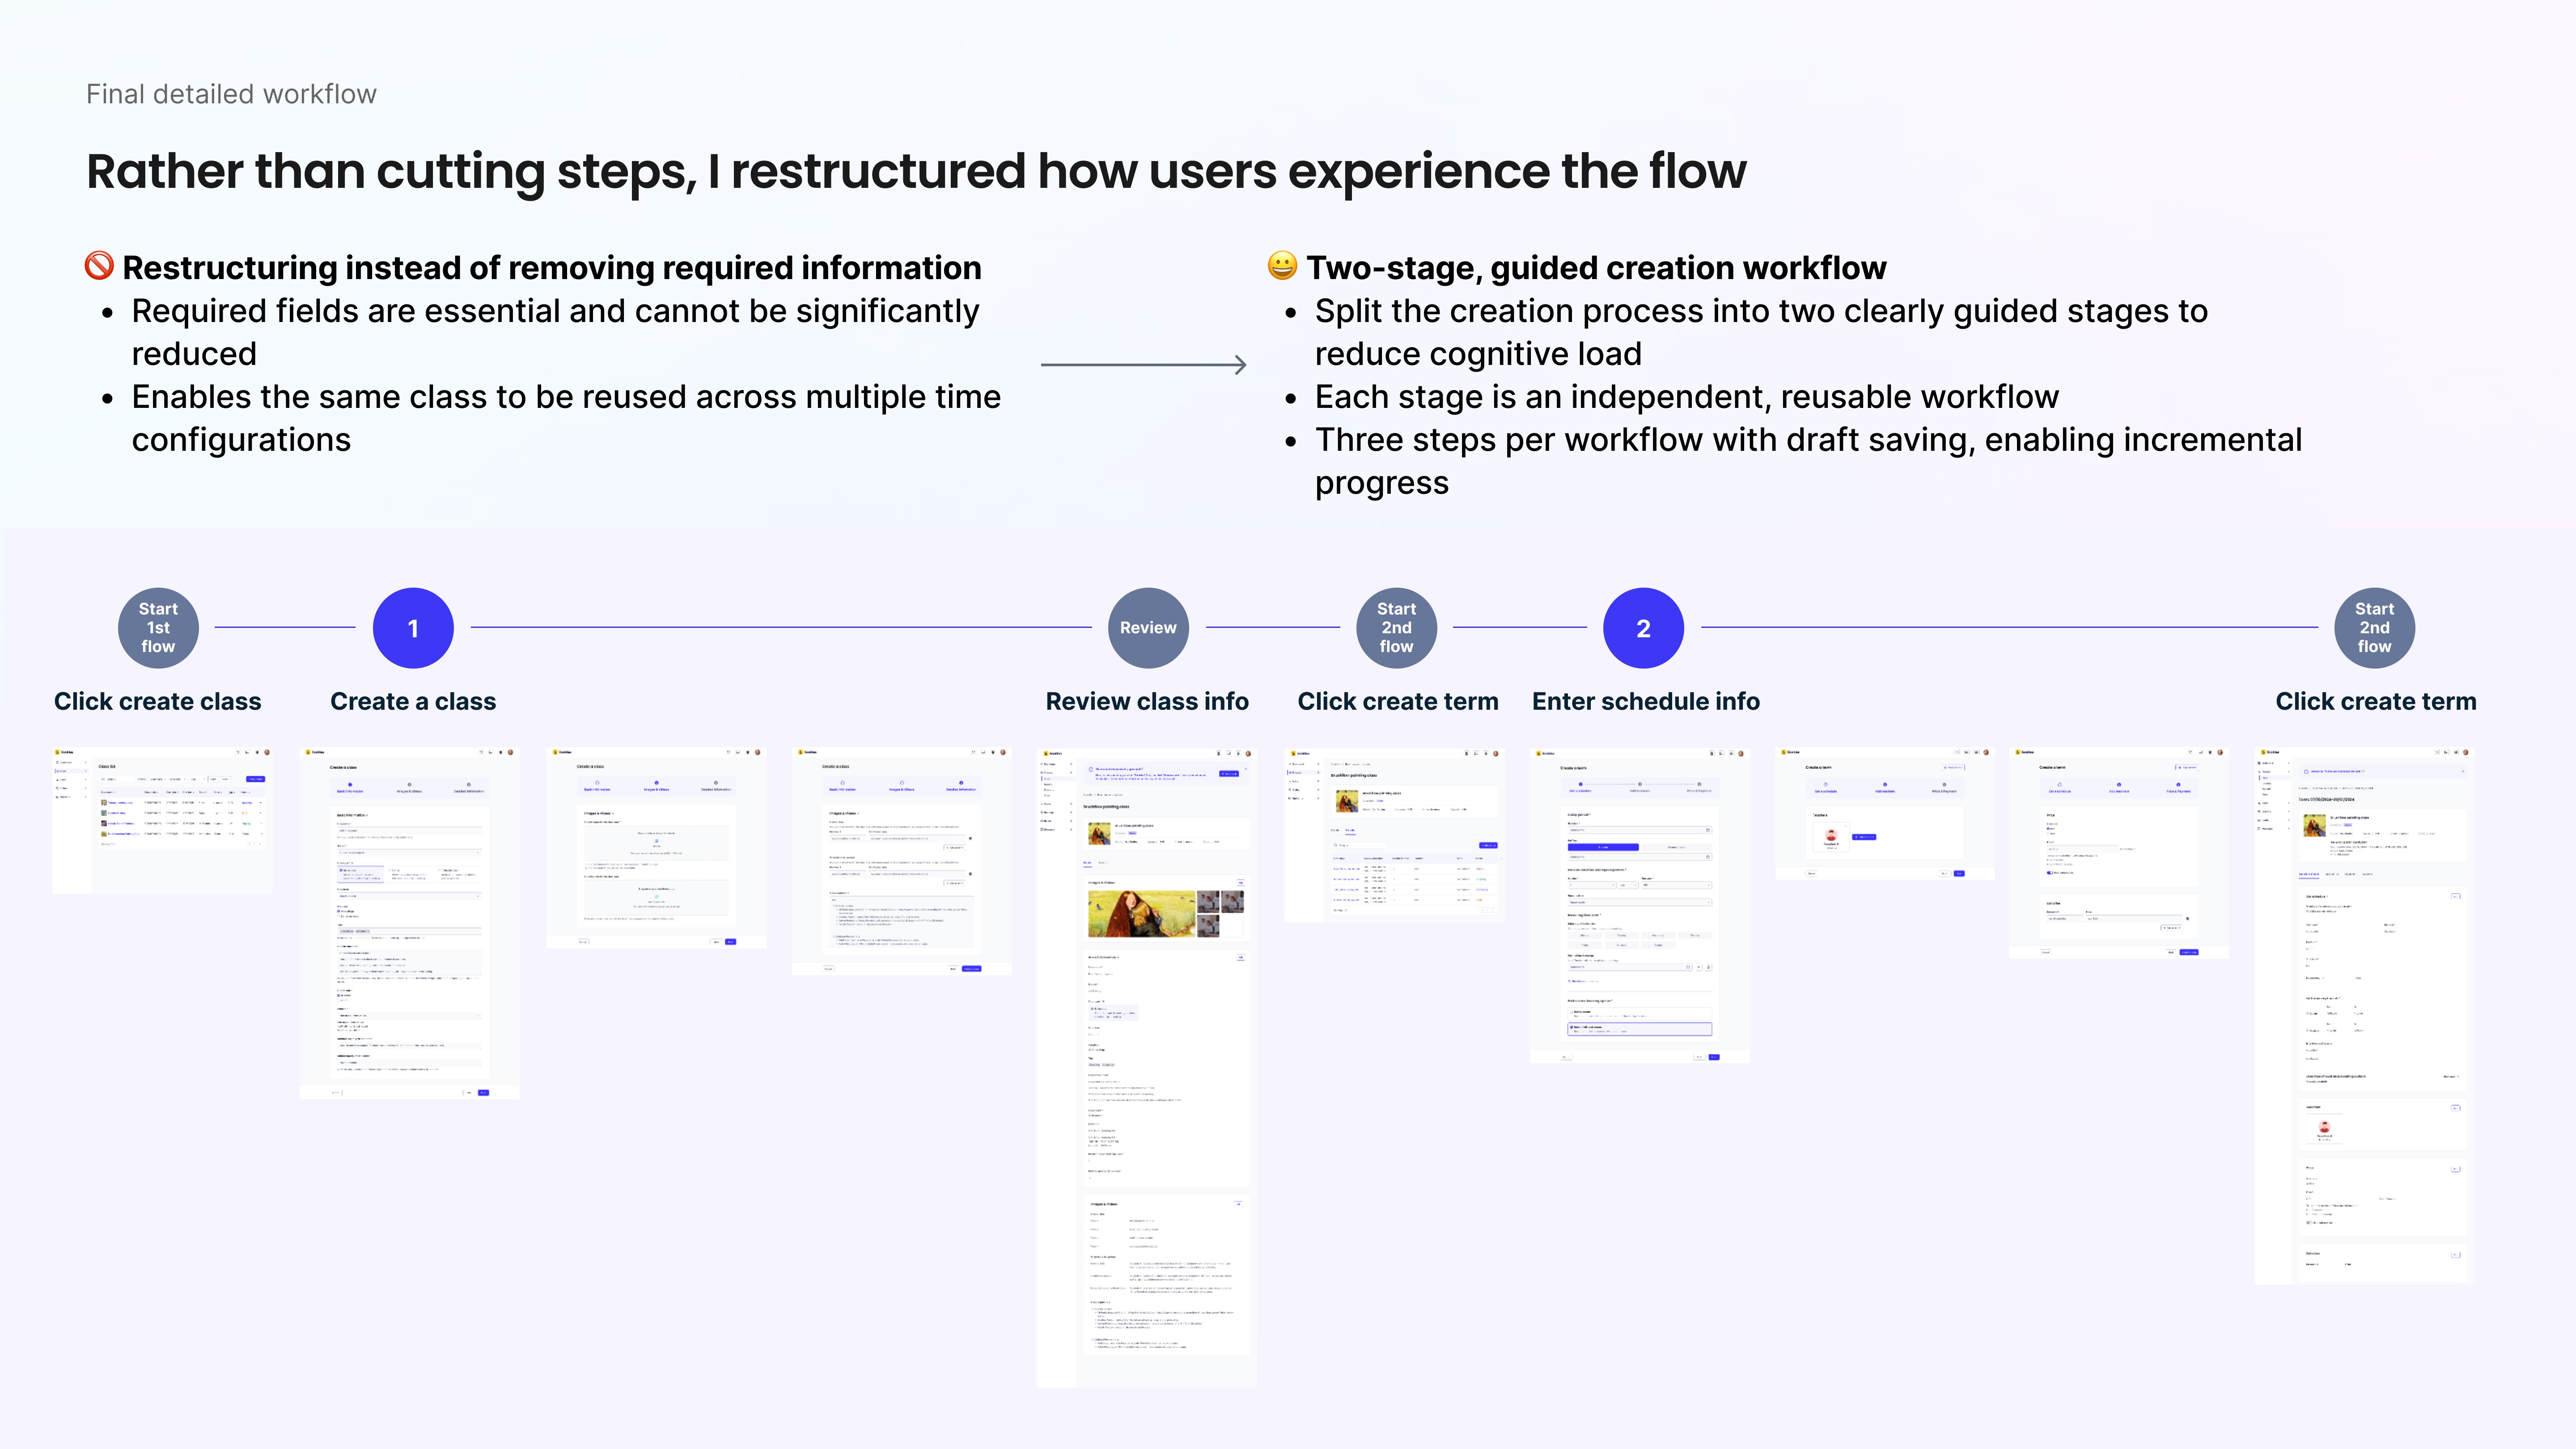
Task: Open the Basic Information form screenshot
Action: 409,922
